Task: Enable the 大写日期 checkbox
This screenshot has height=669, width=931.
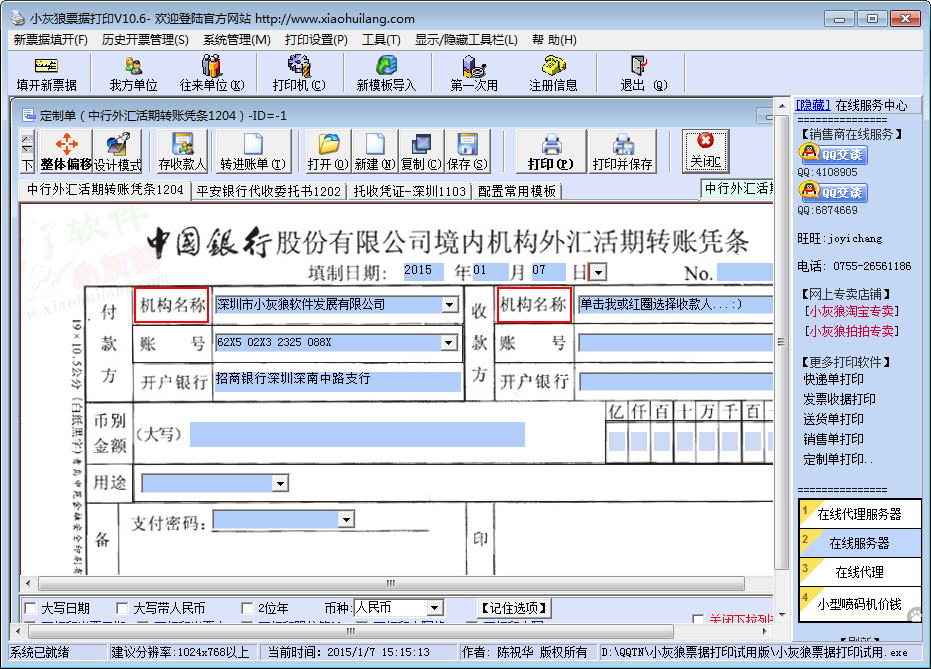Action: point(29,608)
